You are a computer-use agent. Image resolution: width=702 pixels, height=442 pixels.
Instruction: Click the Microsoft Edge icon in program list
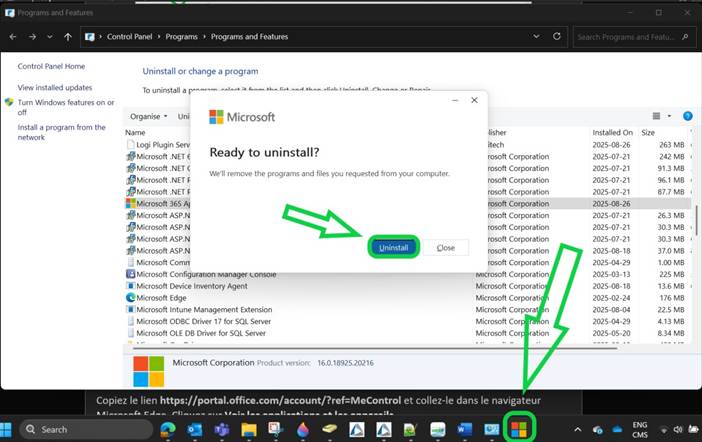click(x=130, y=298)
